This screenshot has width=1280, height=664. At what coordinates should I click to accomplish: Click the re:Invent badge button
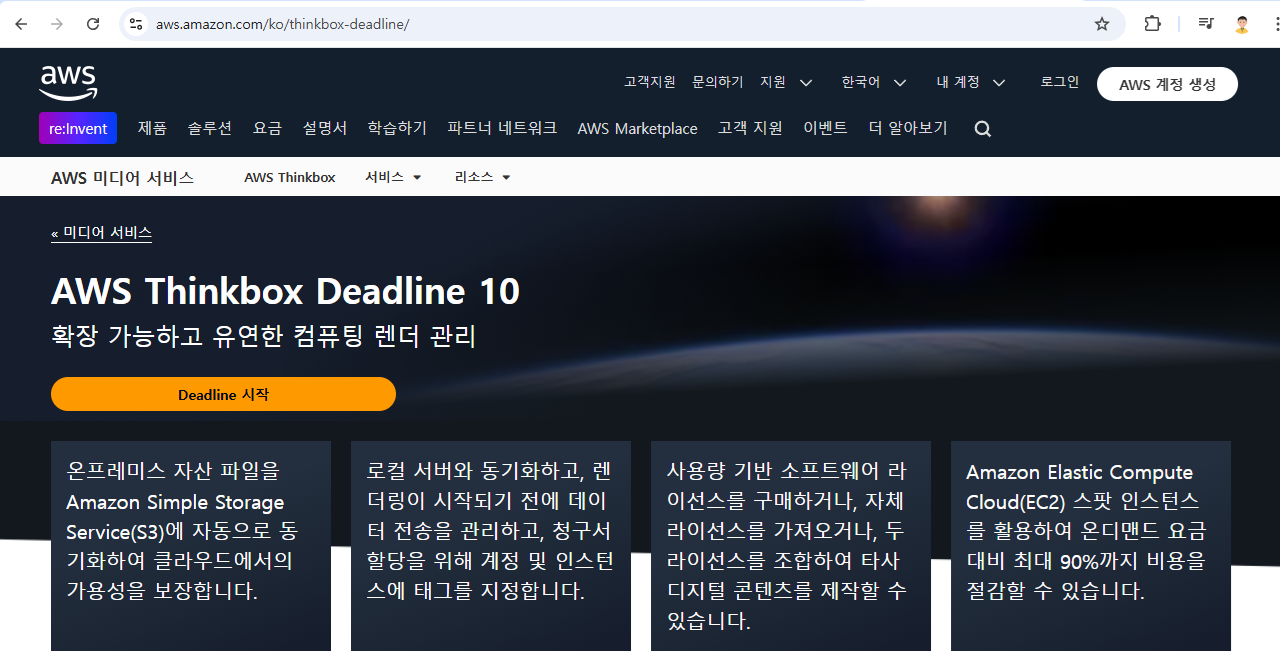[78, 128]
